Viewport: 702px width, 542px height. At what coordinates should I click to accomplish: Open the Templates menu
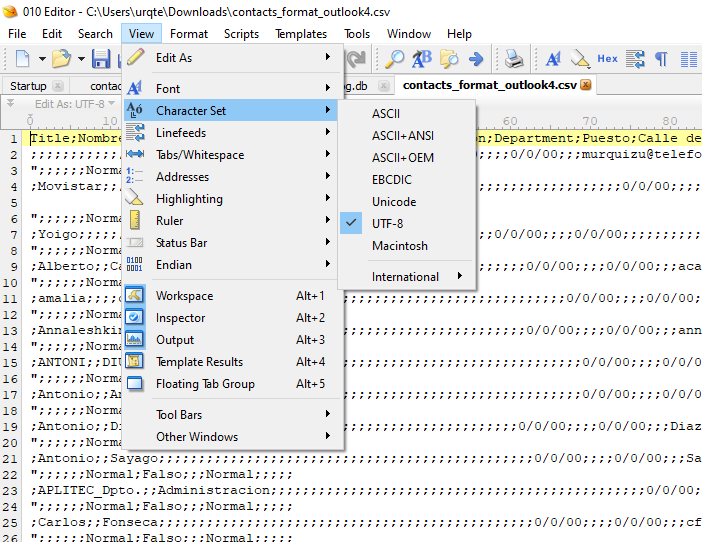tap(301, 33)
